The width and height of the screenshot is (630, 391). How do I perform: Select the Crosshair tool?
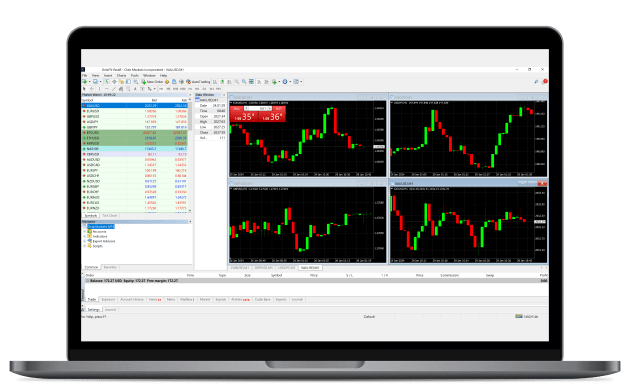point(92,89)
